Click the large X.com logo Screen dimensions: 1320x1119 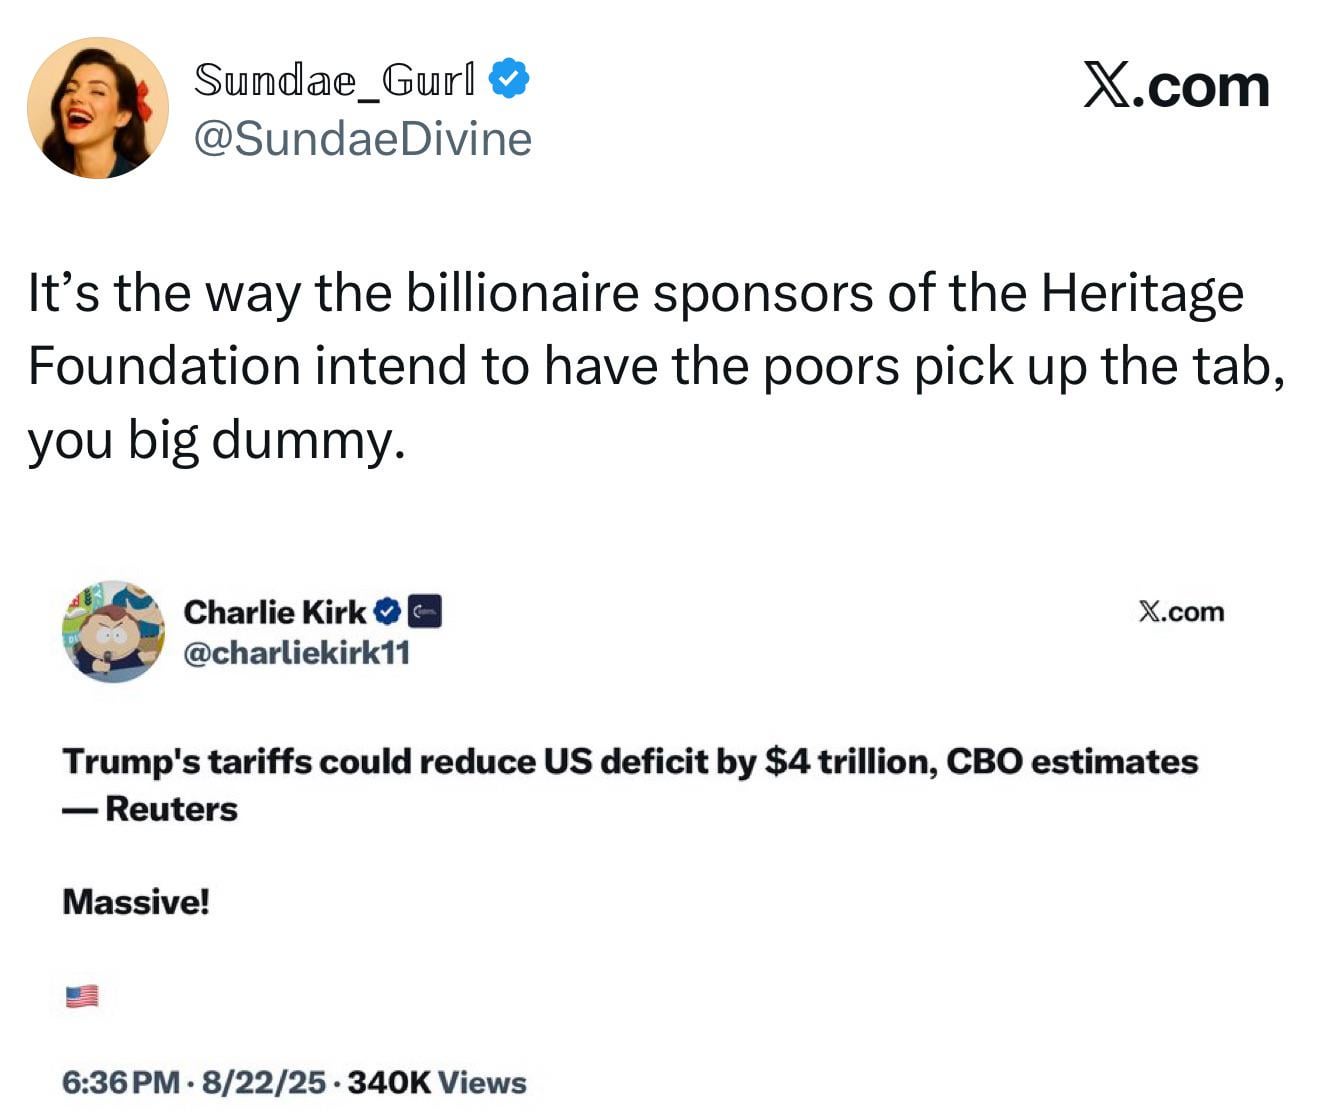pos(1177,86)
